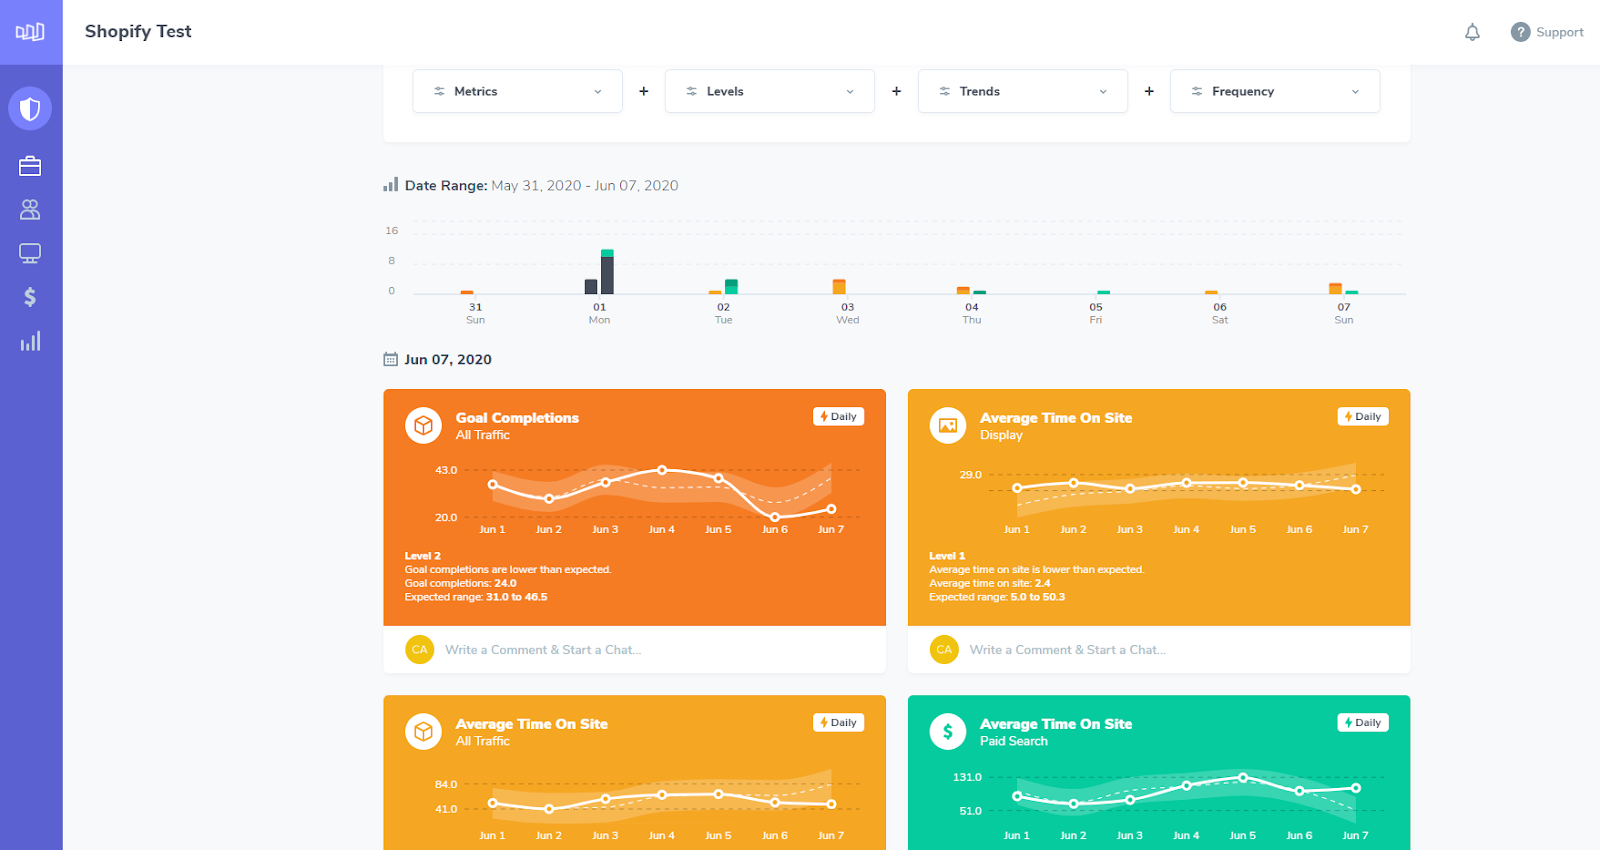The height and width of the screenshot is (850, 1600).
Task: Select the 07 Sun date in chart
Action: [1344, 313]
